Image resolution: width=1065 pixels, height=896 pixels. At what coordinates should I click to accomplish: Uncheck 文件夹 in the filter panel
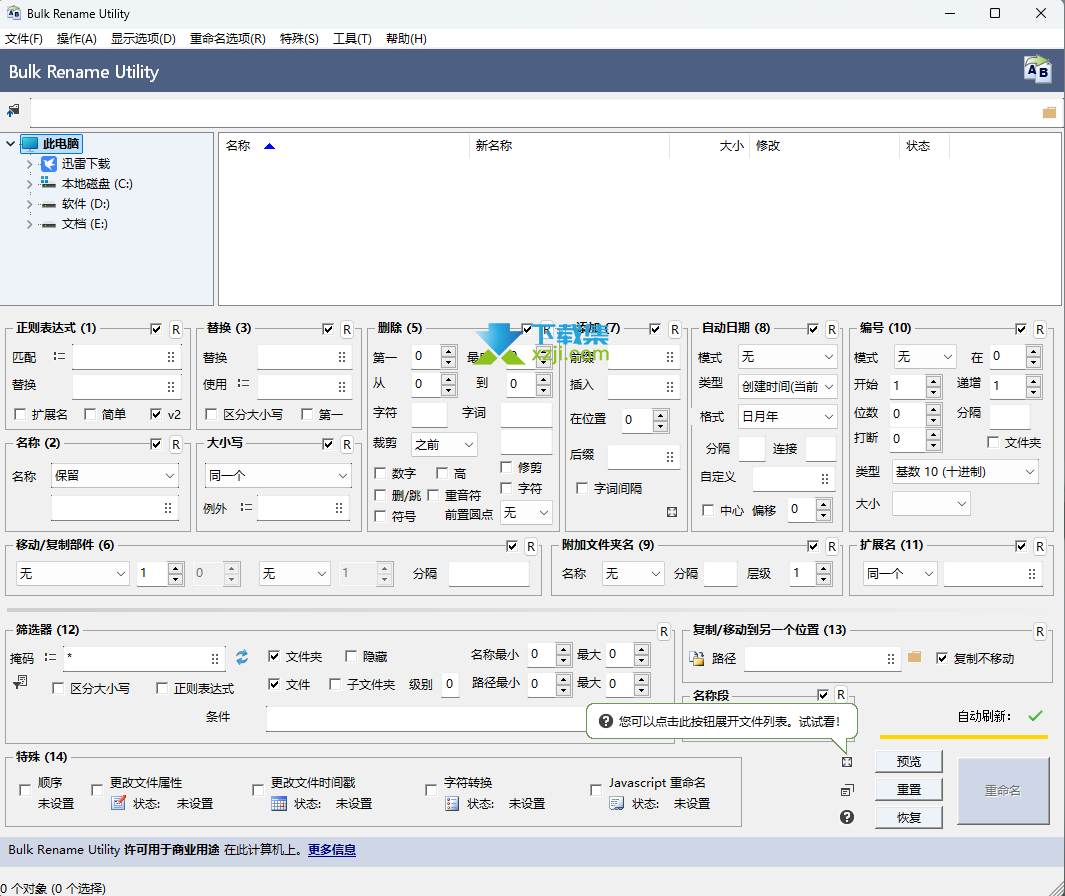click(x=274, y=656)
